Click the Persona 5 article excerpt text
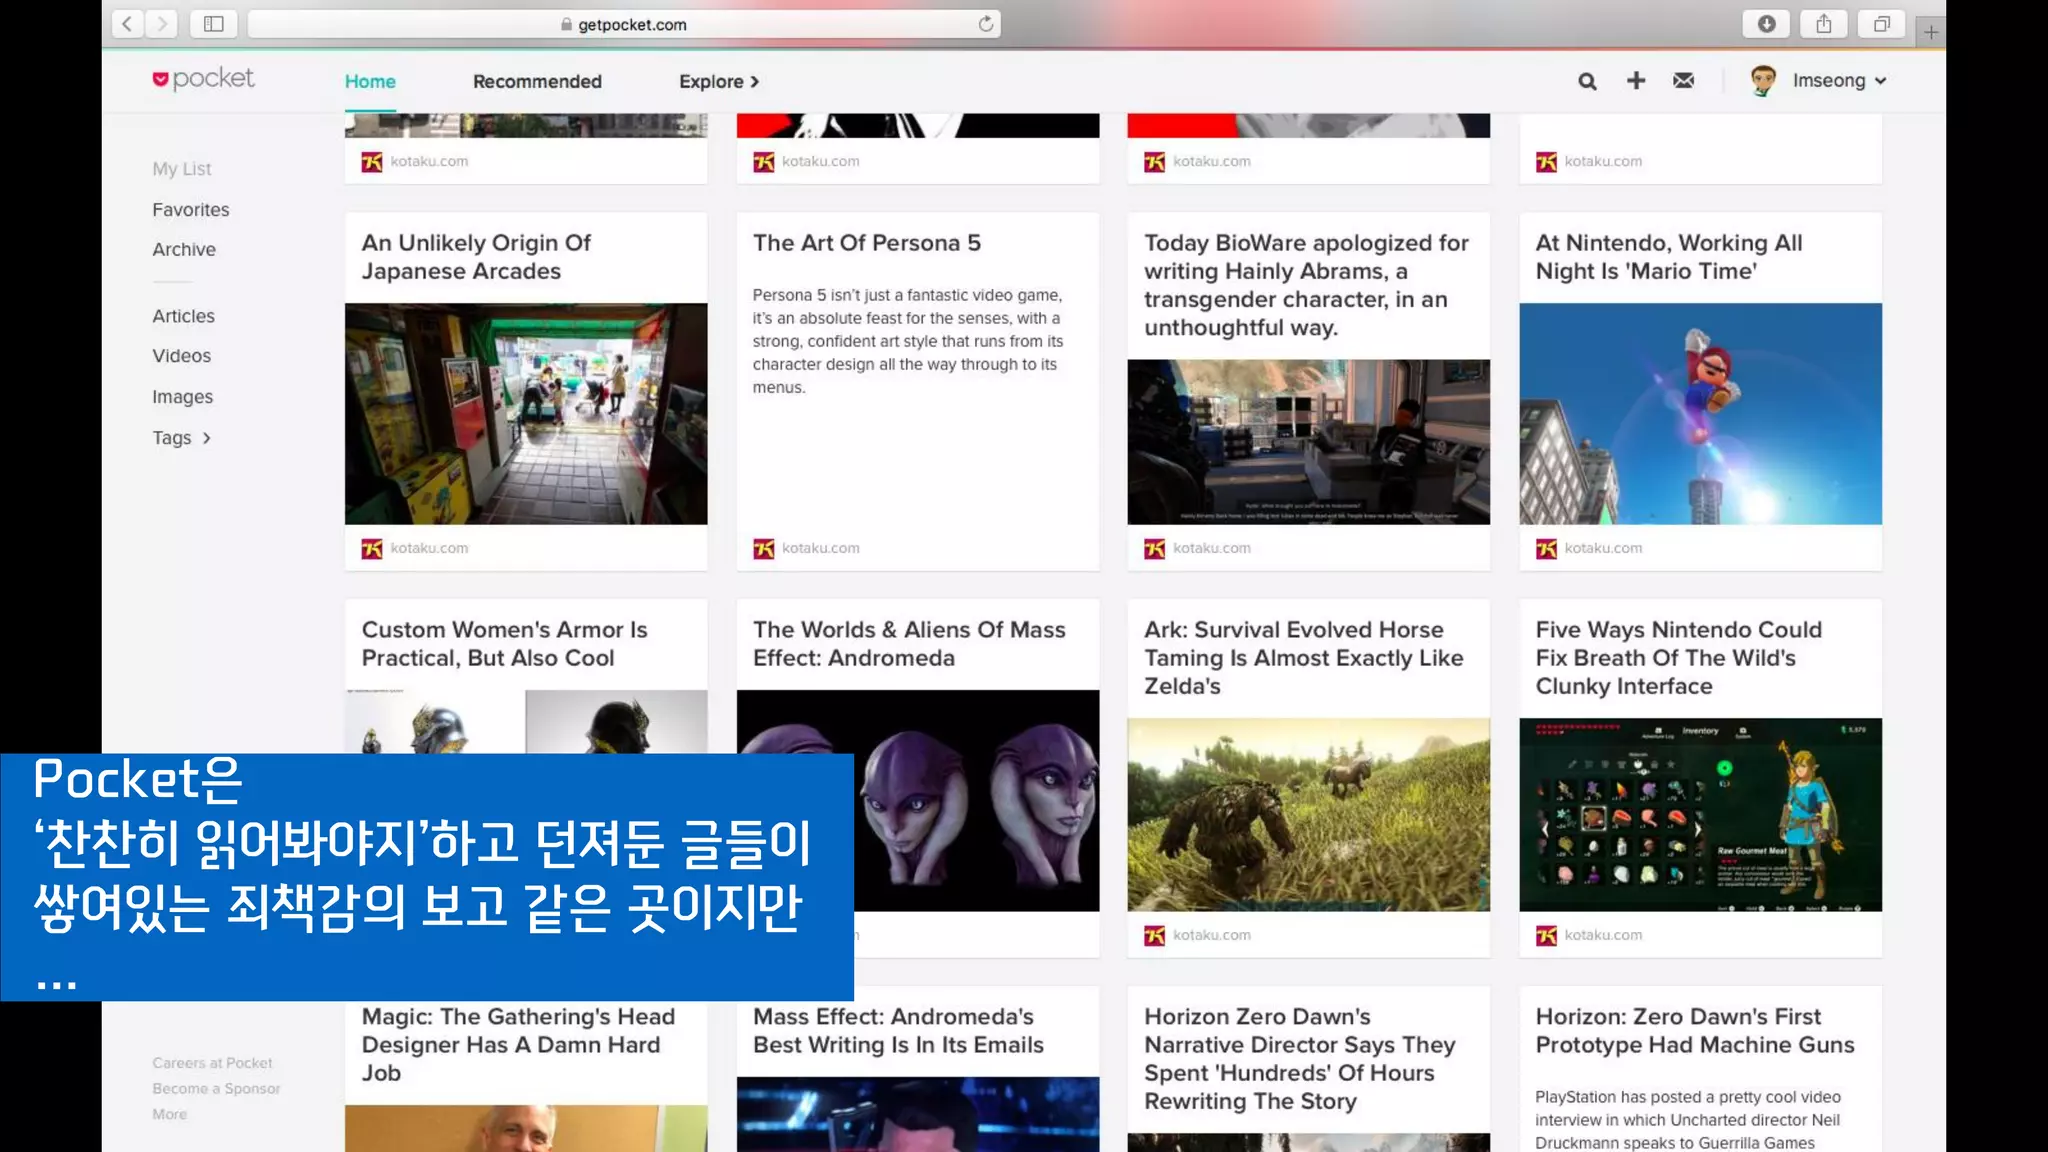Screen dimensions: 2048x1152 click(x=908, y=342)
